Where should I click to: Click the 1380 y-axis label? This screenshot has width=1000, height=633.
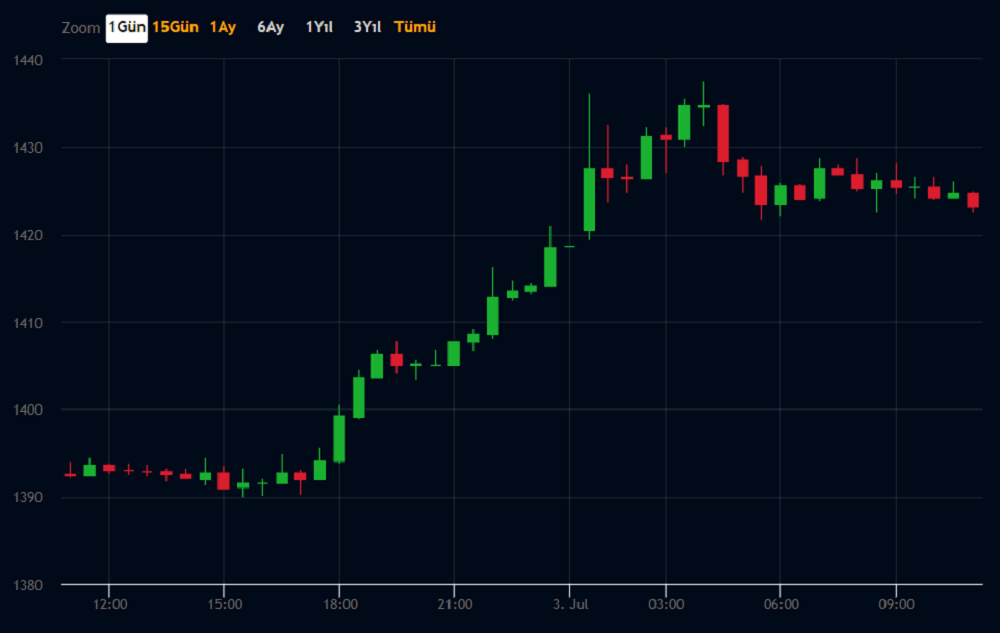pos(28,585)
